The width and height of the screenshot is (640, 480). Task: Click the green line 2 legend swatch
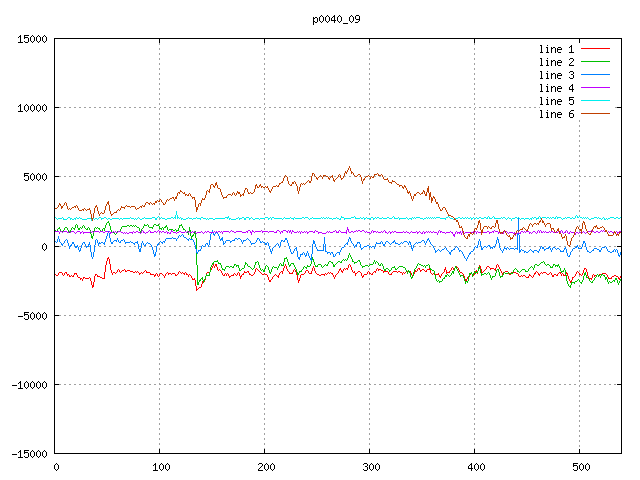tap(596, 62)
